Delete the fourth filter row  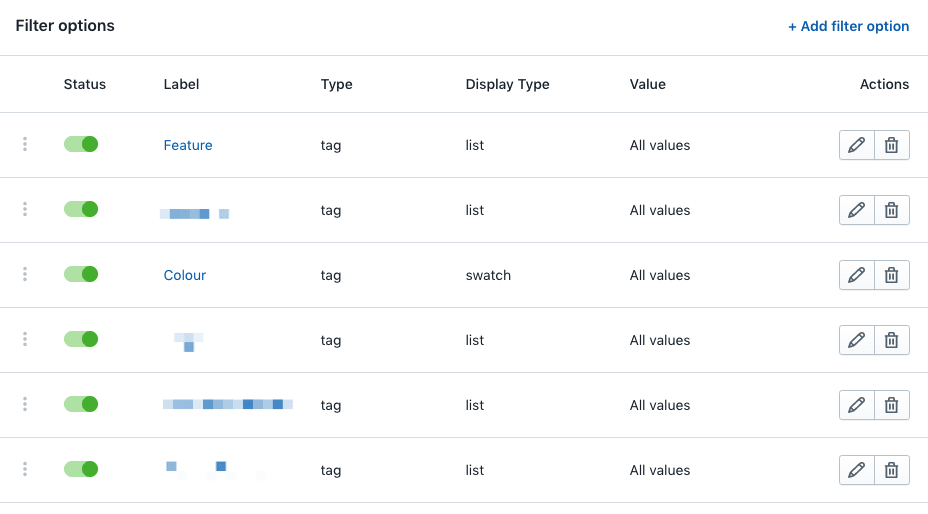[892, 340]
